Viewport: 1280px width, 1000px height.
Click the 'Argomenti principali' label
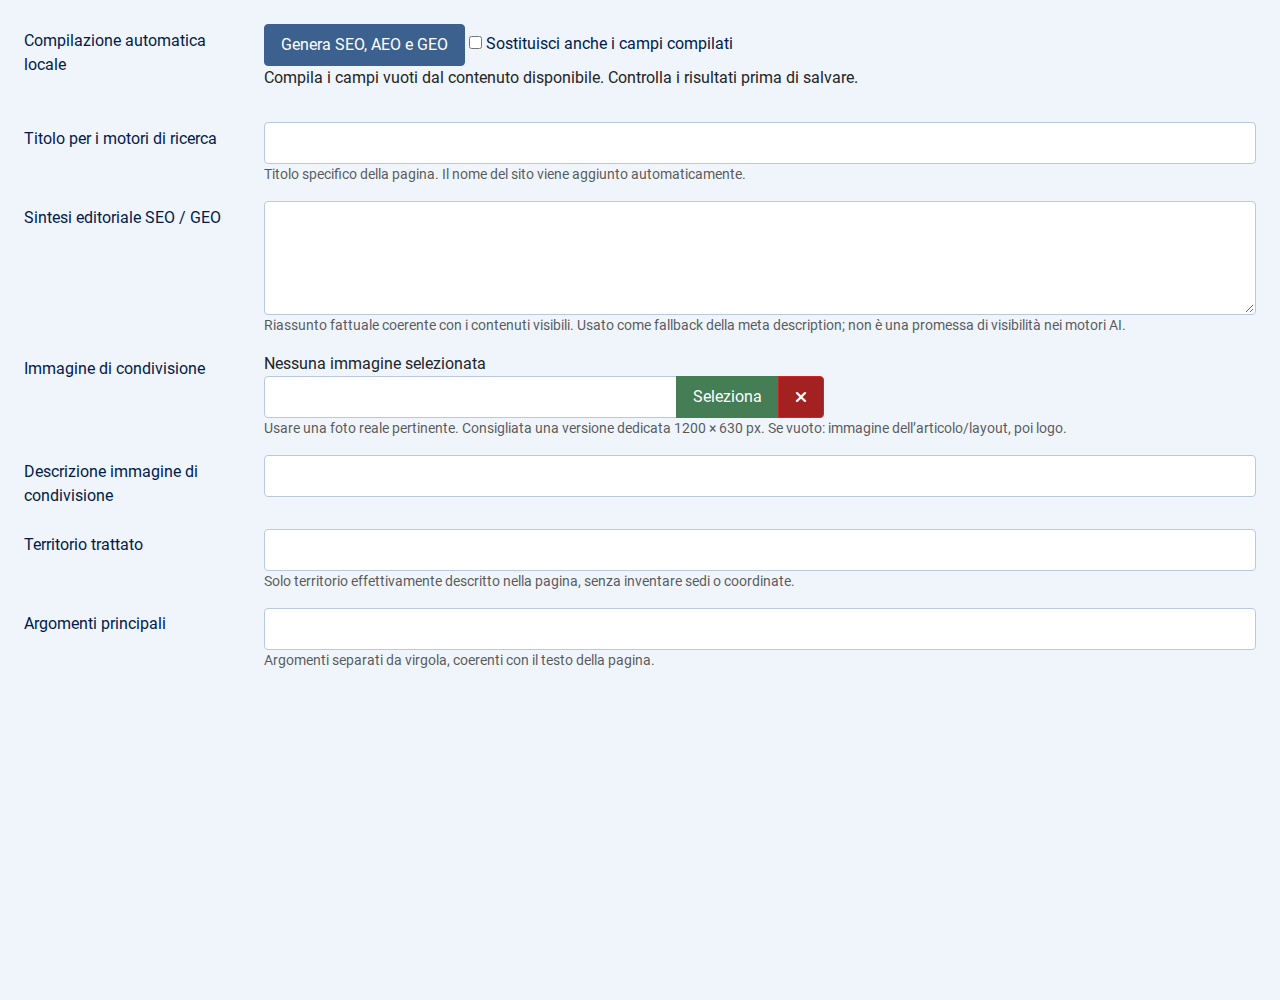pyautogui.click(x=95, y=624)
